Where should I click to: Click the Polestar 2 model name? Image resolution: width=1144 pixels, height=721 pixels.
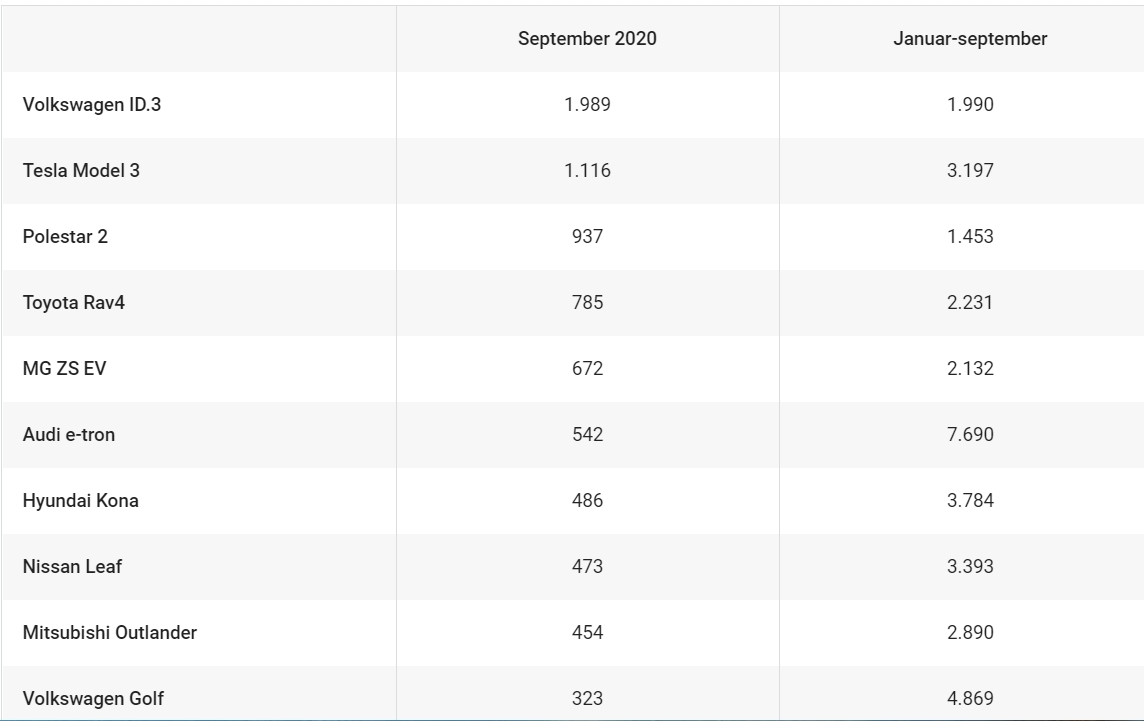pyautogui.click(x=65, y=236)
